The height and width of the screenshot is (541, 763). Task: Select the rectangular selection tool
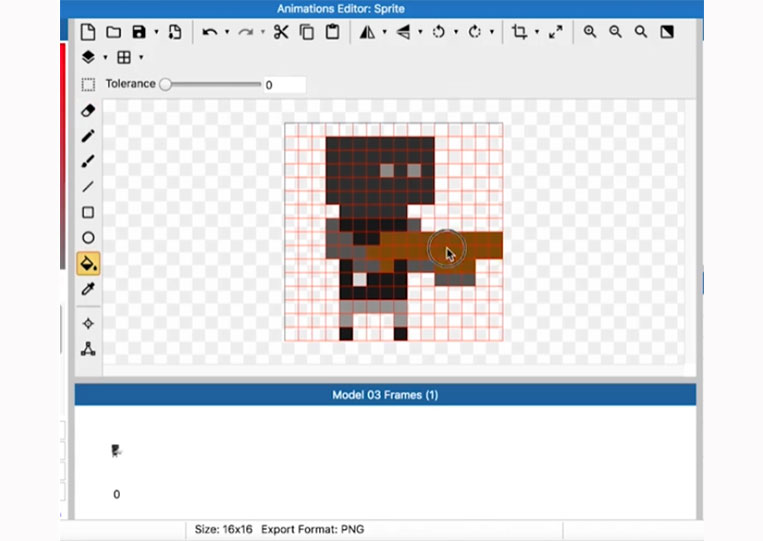(88, 85)
